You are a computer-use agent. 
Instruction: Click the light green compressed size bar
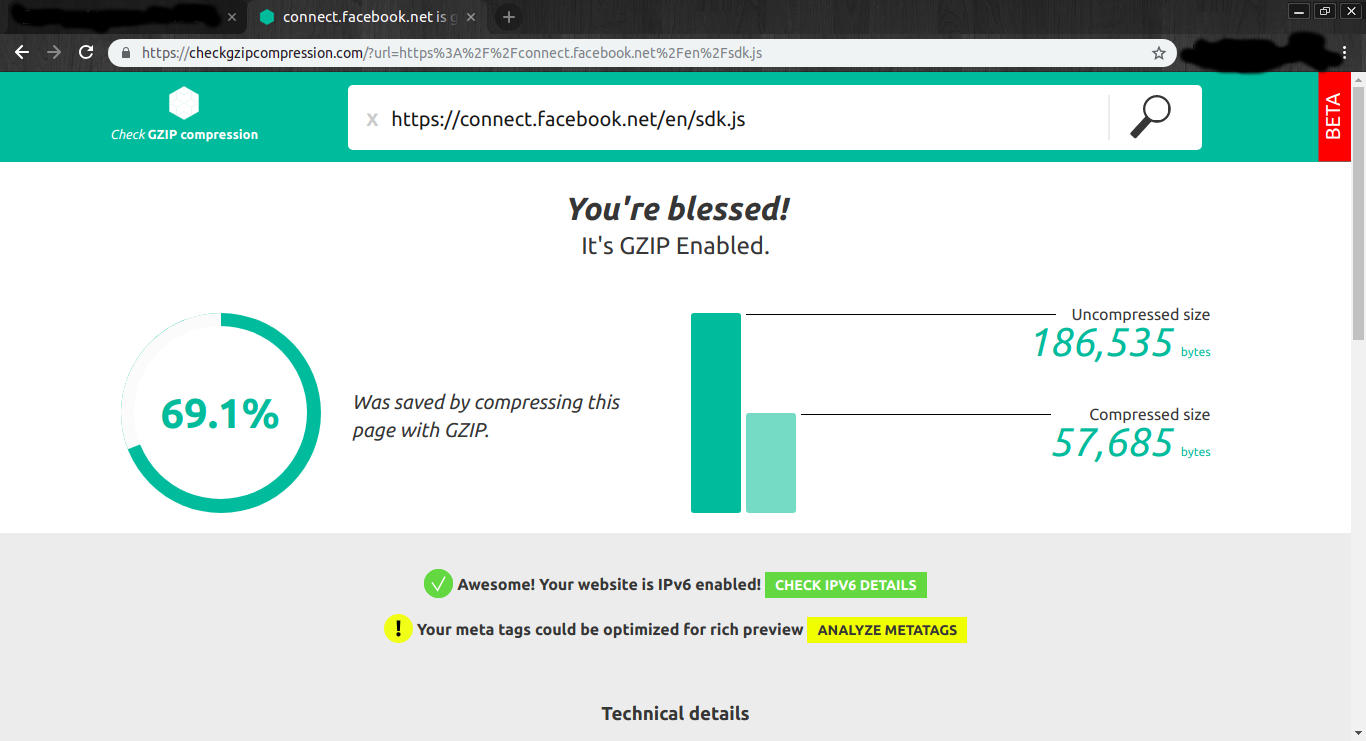point(771,463)
